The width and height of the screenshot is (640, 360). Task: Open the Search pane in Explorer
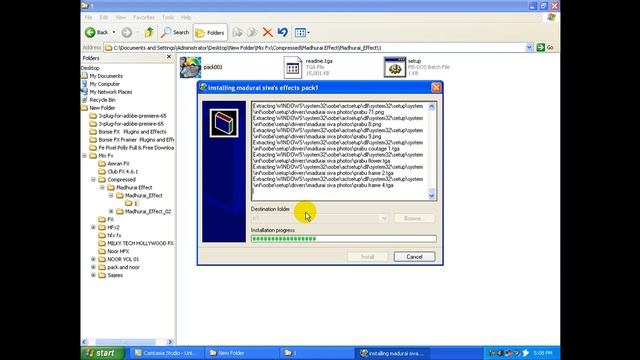click(175, 32)
